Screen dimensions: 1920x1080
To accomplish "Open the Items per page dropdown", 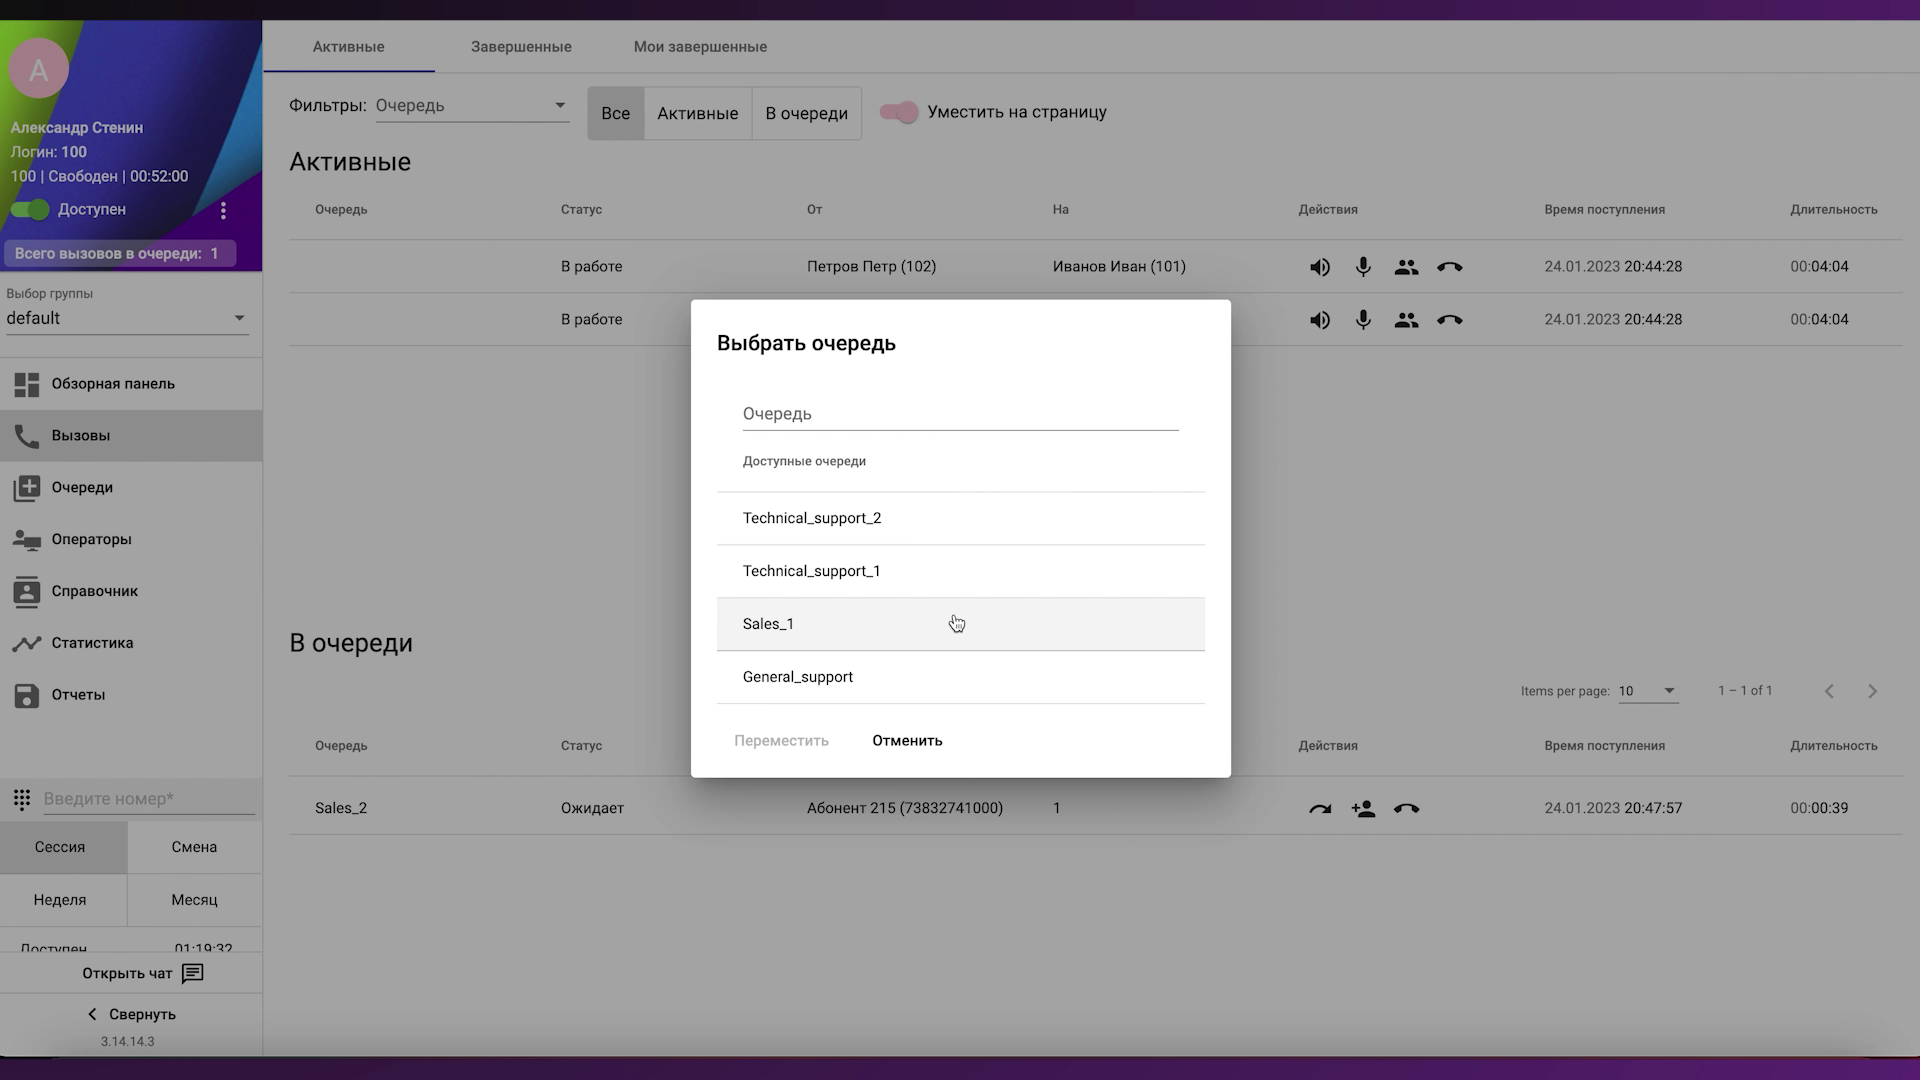I will tap(1647, 691).
